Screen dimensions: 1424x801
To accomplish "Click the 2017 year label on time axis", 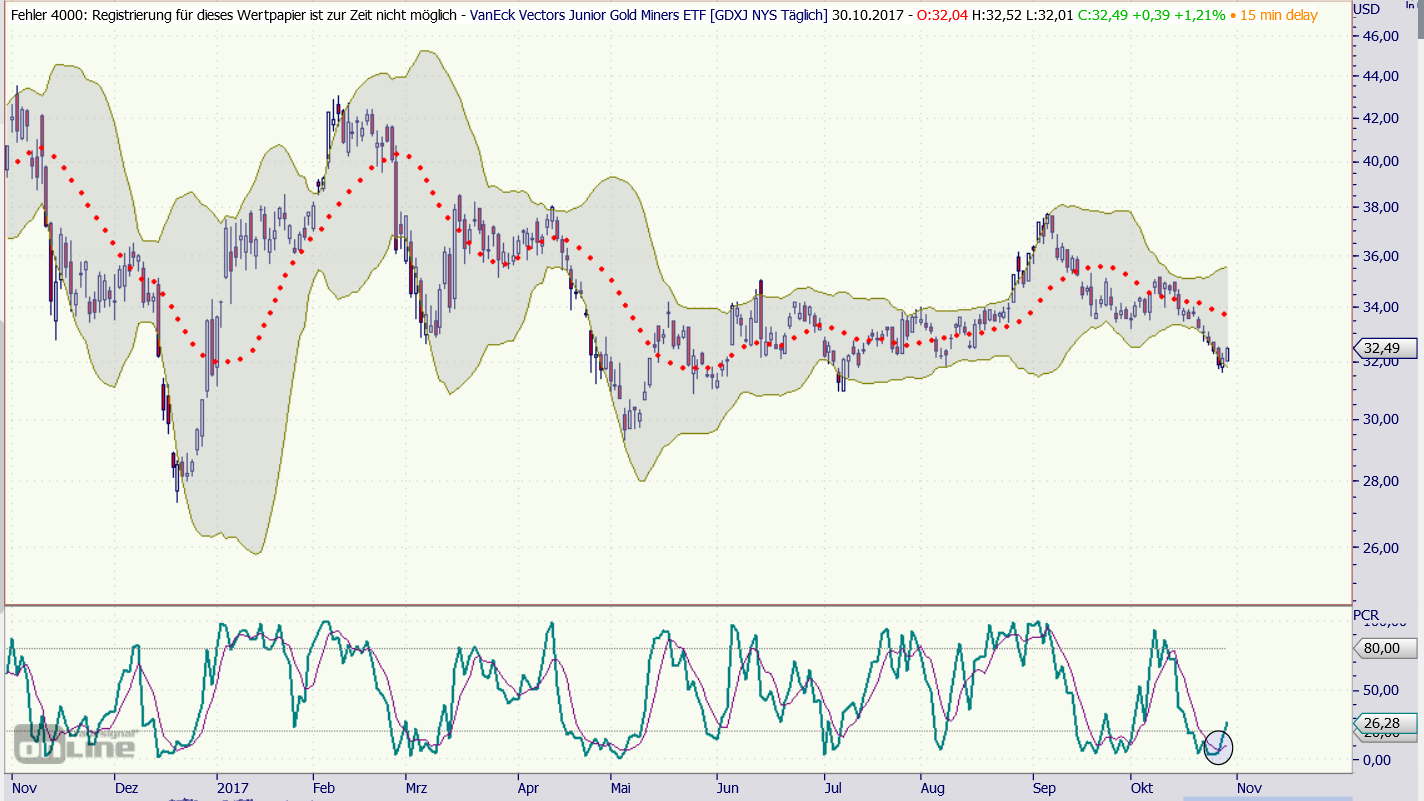I will (x=231, y=788).
